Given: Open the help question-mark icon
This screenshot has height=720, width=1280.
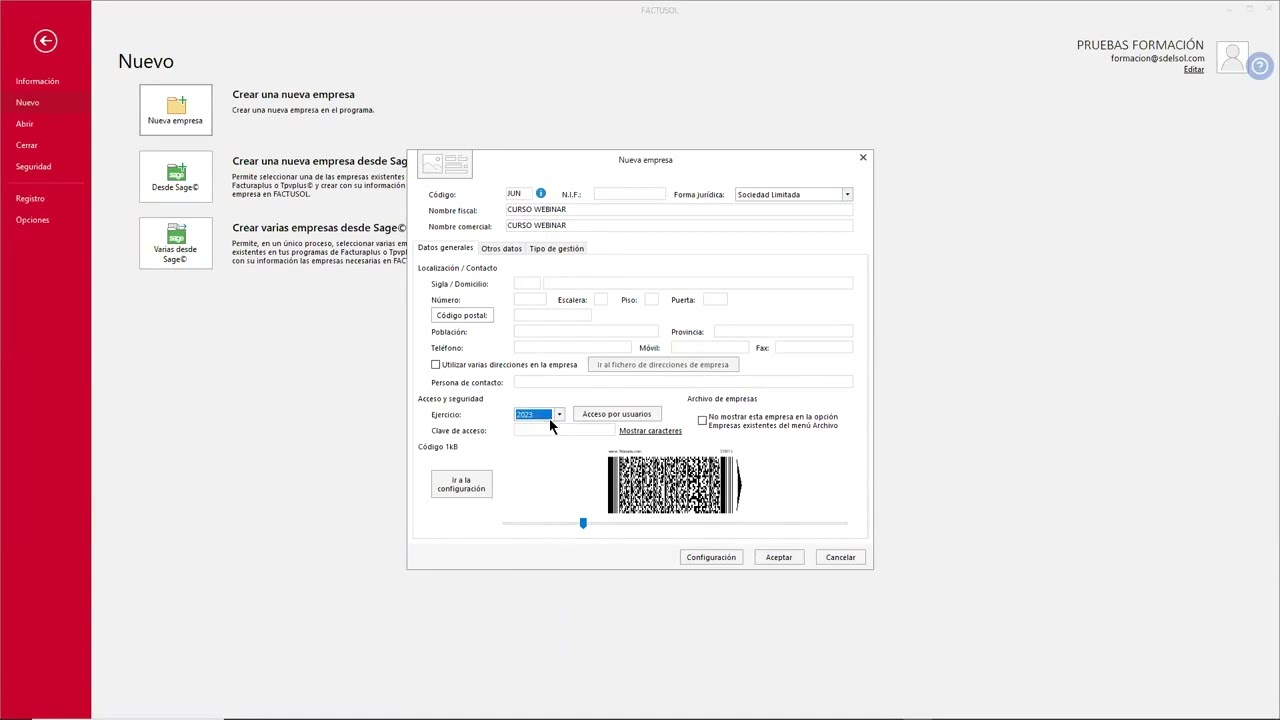Looking at the screenshot, I should (x=1260, y=67).
